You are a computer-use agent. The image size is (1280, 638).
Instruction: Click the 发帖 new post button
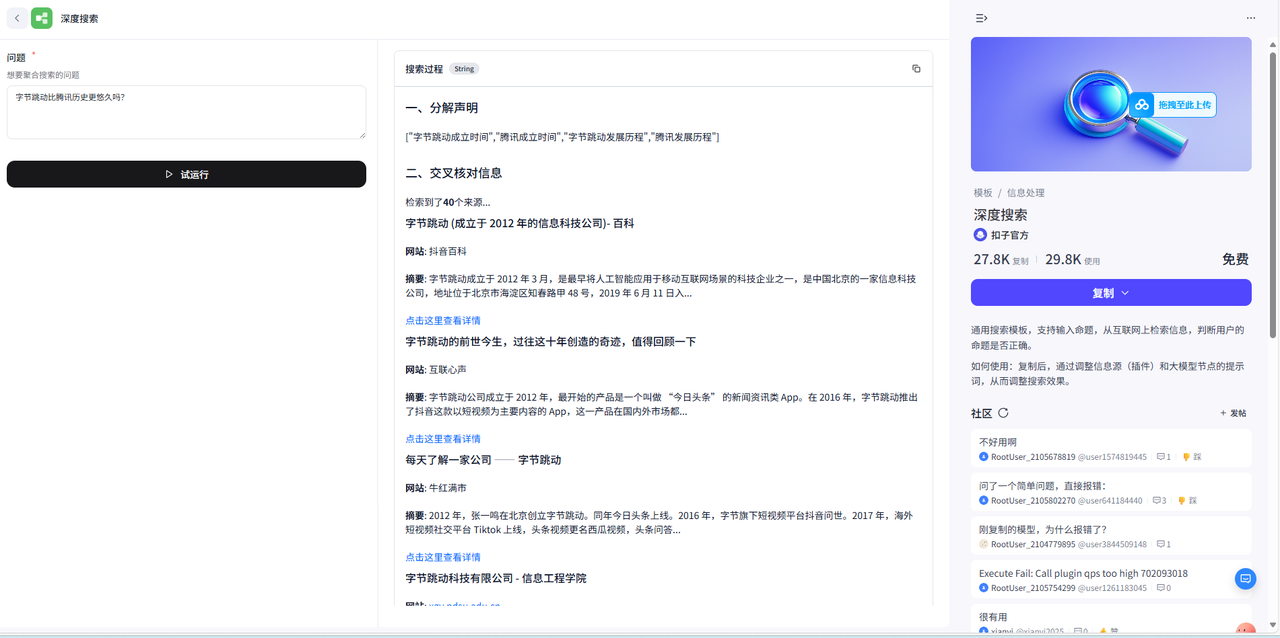coord(1233,413)
